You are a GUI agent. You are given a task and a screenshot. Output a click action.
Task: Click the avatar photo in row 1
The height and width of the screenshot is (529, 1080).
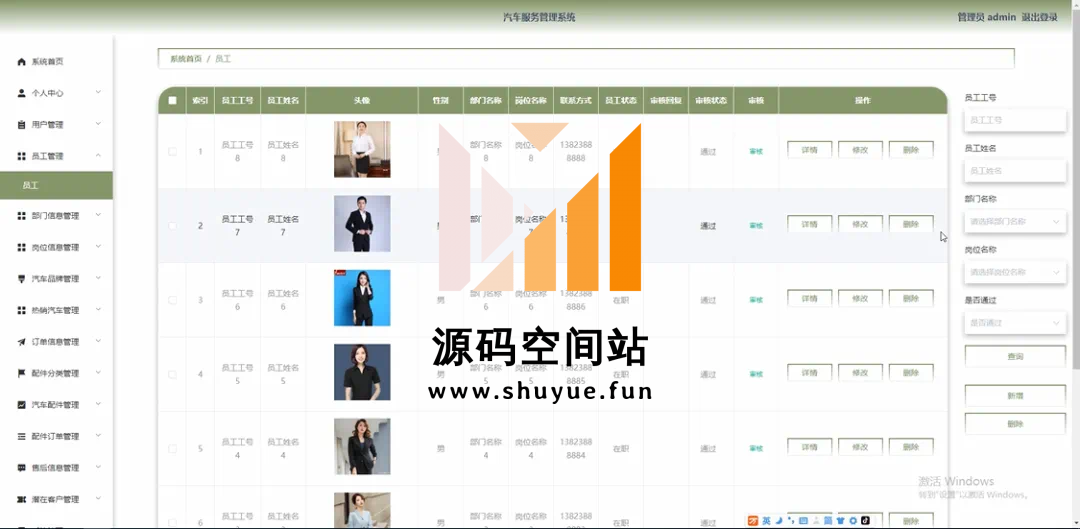[x=362, y=149]
